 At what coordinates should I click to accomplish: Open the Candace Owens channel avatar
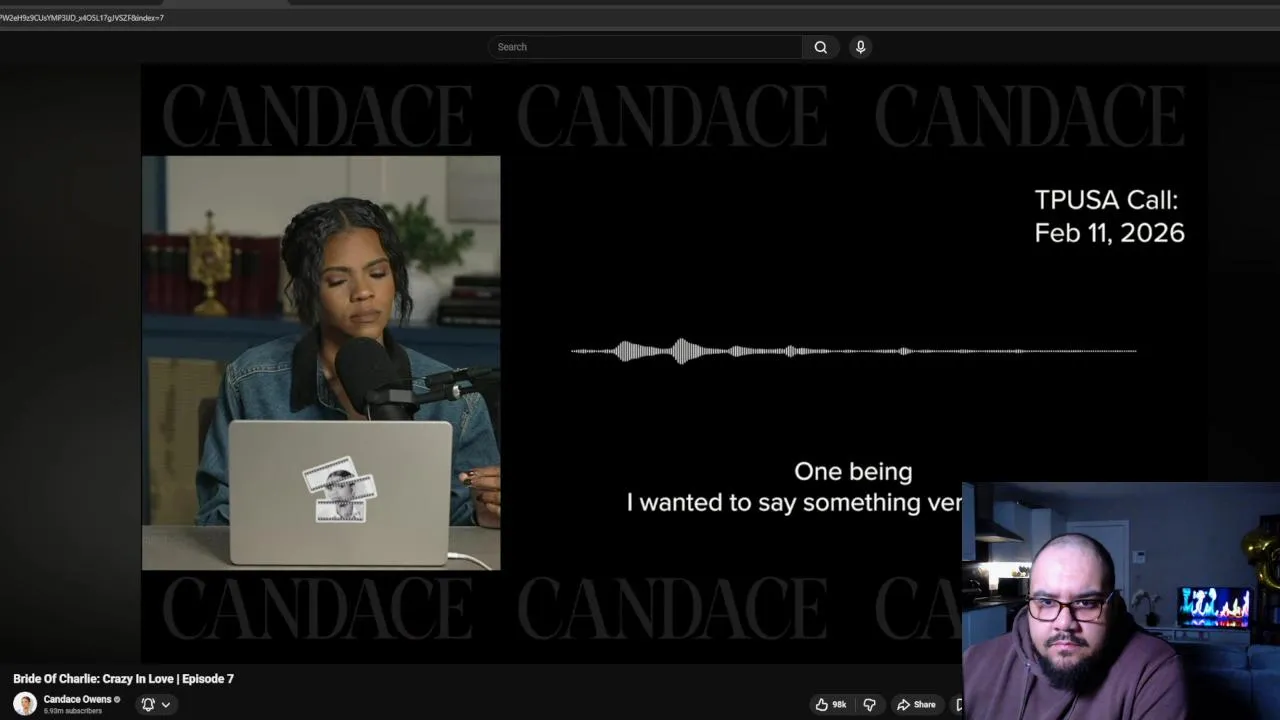pyautogui.click(x=25, y=704)
